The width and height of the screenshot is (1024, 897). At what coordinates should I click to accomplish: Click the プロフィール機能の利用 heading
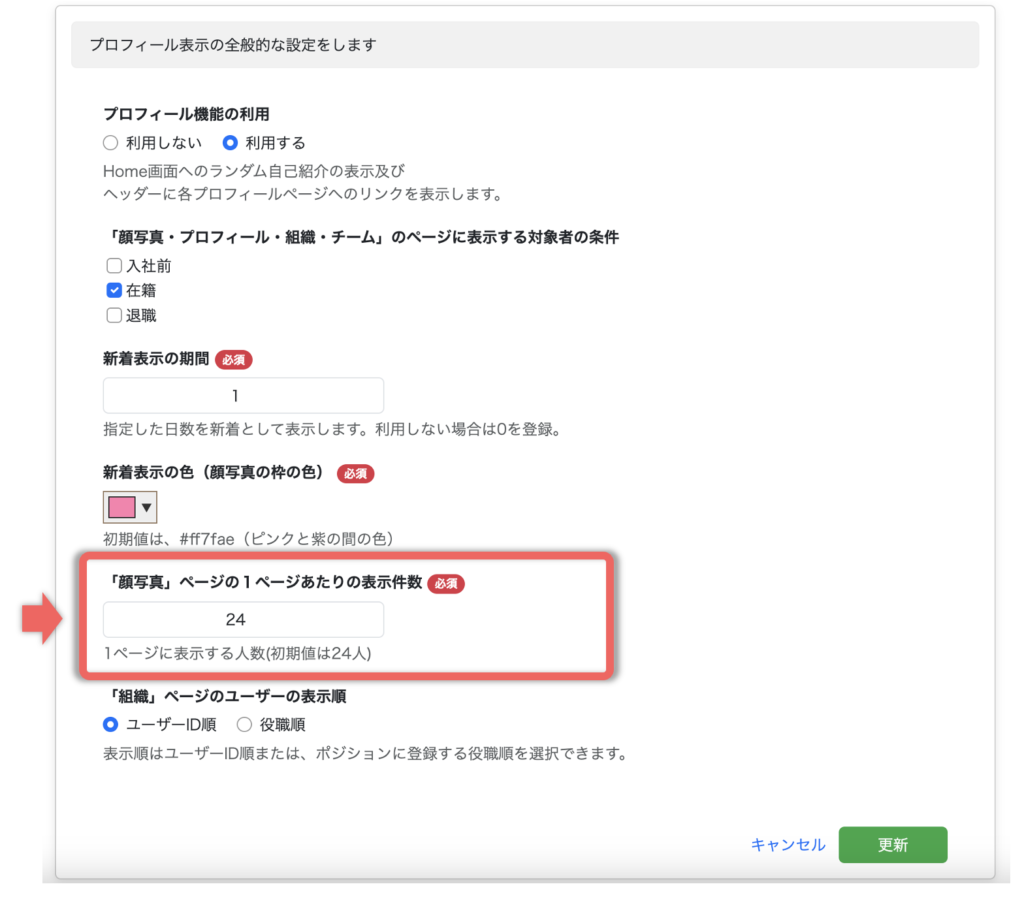[186, 115]
